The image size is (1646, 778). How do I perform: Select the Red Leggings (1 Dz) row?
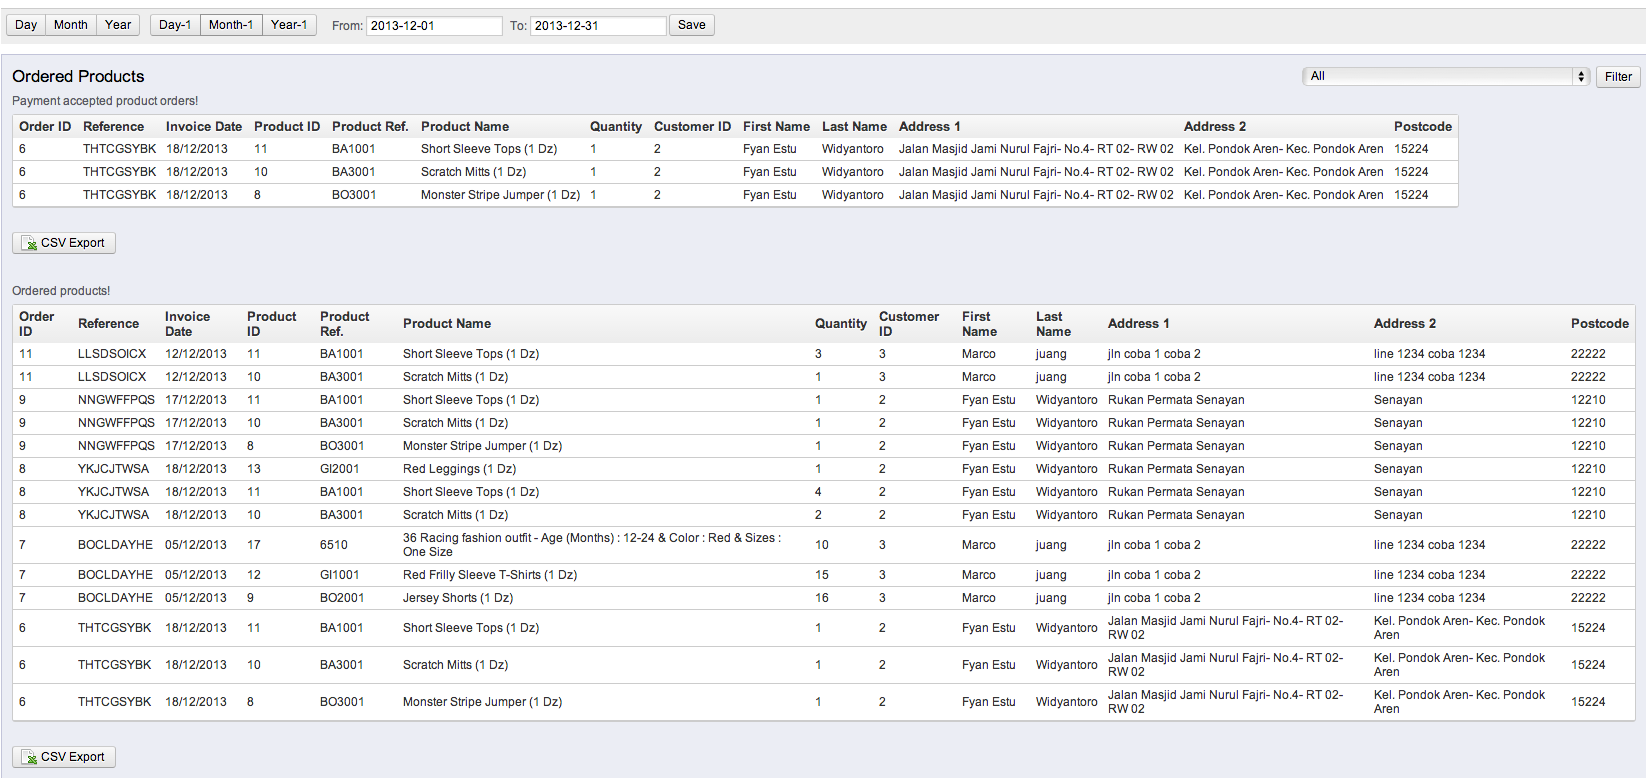tap(824, 469)
